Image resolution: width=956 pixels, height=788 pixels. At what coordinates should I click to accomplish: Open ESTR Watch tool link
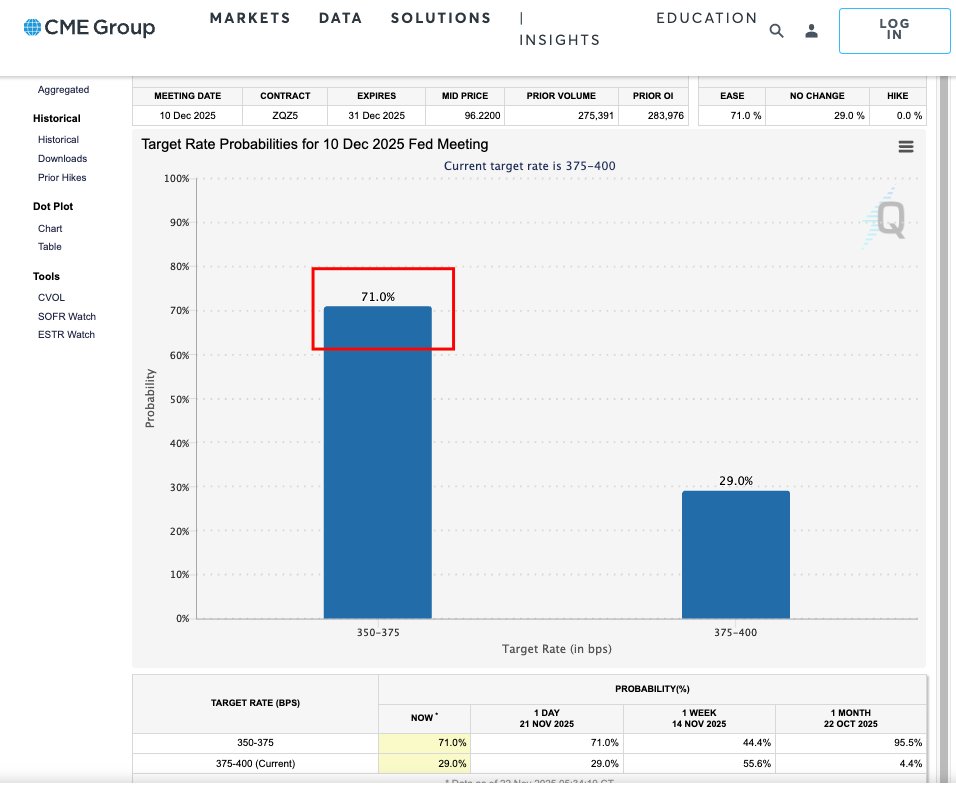(x=66, y=334)
